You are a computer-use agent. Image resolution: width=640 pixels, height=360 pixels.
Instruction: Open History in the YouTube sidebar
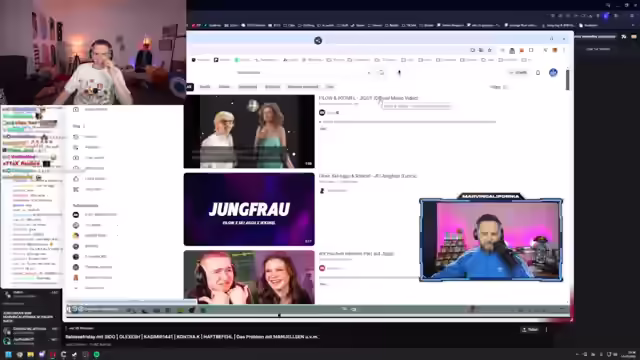pyautogui.click(x=91, y=137)
